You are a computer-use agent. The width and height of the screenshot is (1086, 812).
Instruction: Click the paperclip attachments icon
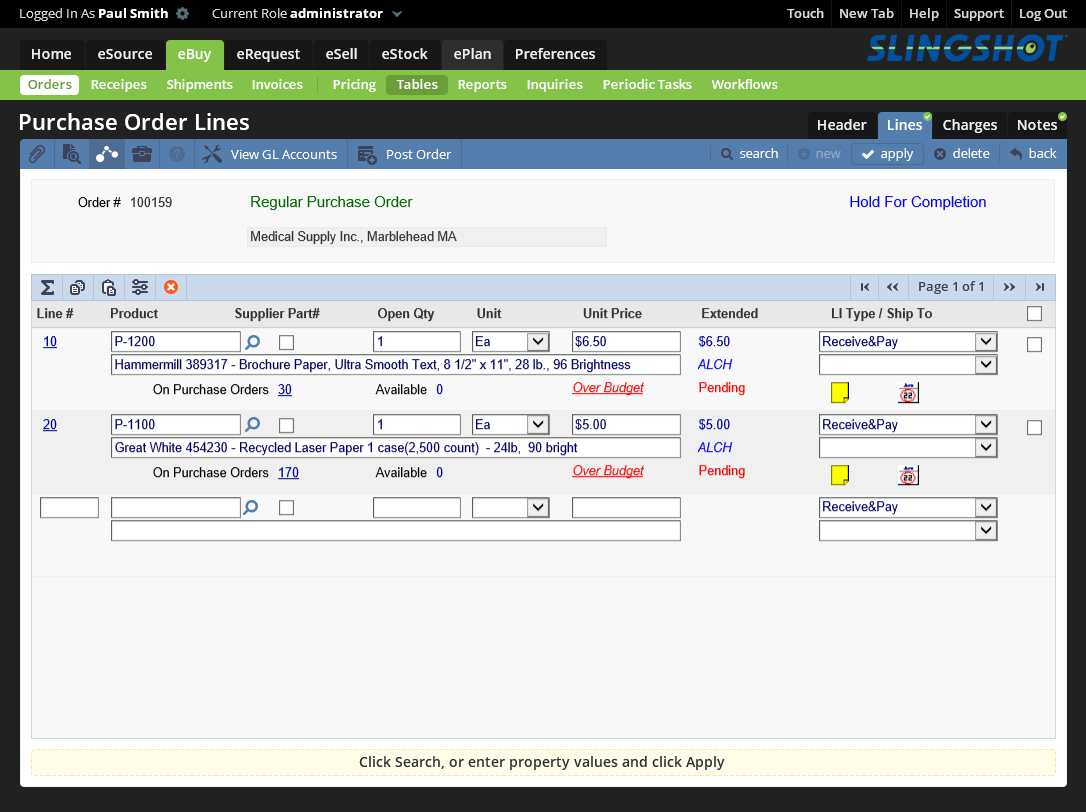tap(36, 154)
